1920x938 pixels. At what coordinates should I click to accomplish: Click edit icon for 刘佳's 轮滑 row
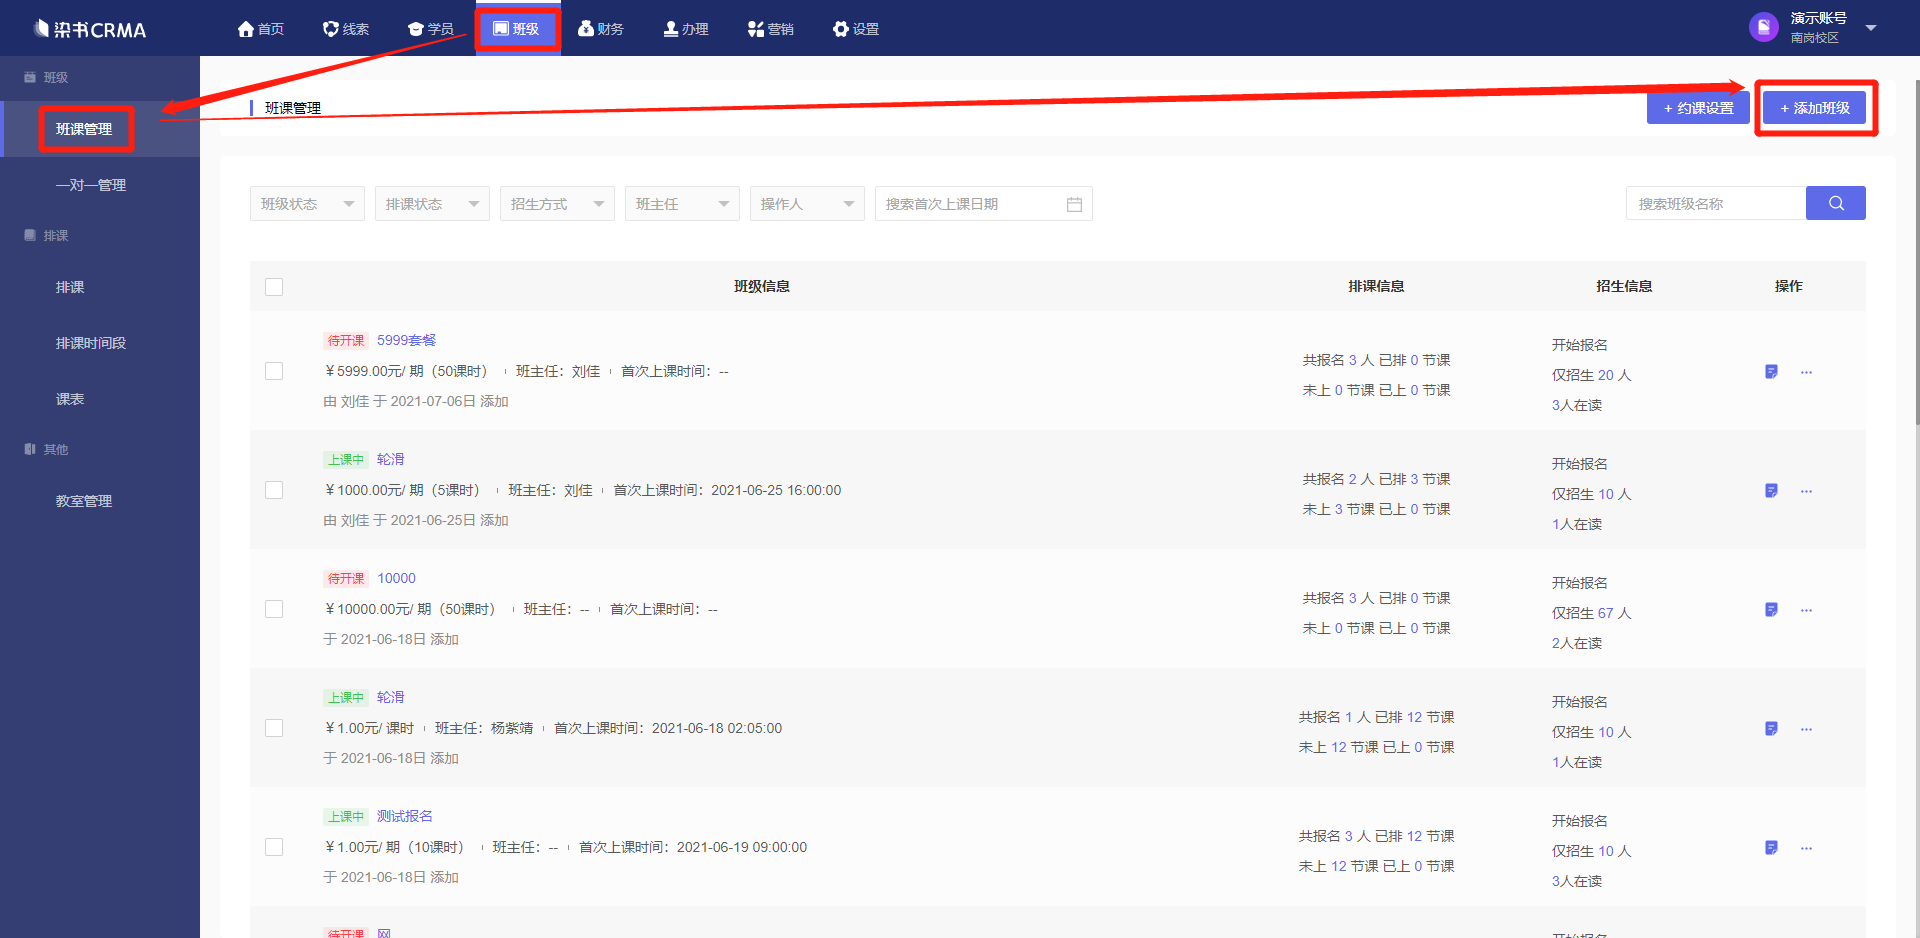pyautogui.click(x=1771, y=491)
